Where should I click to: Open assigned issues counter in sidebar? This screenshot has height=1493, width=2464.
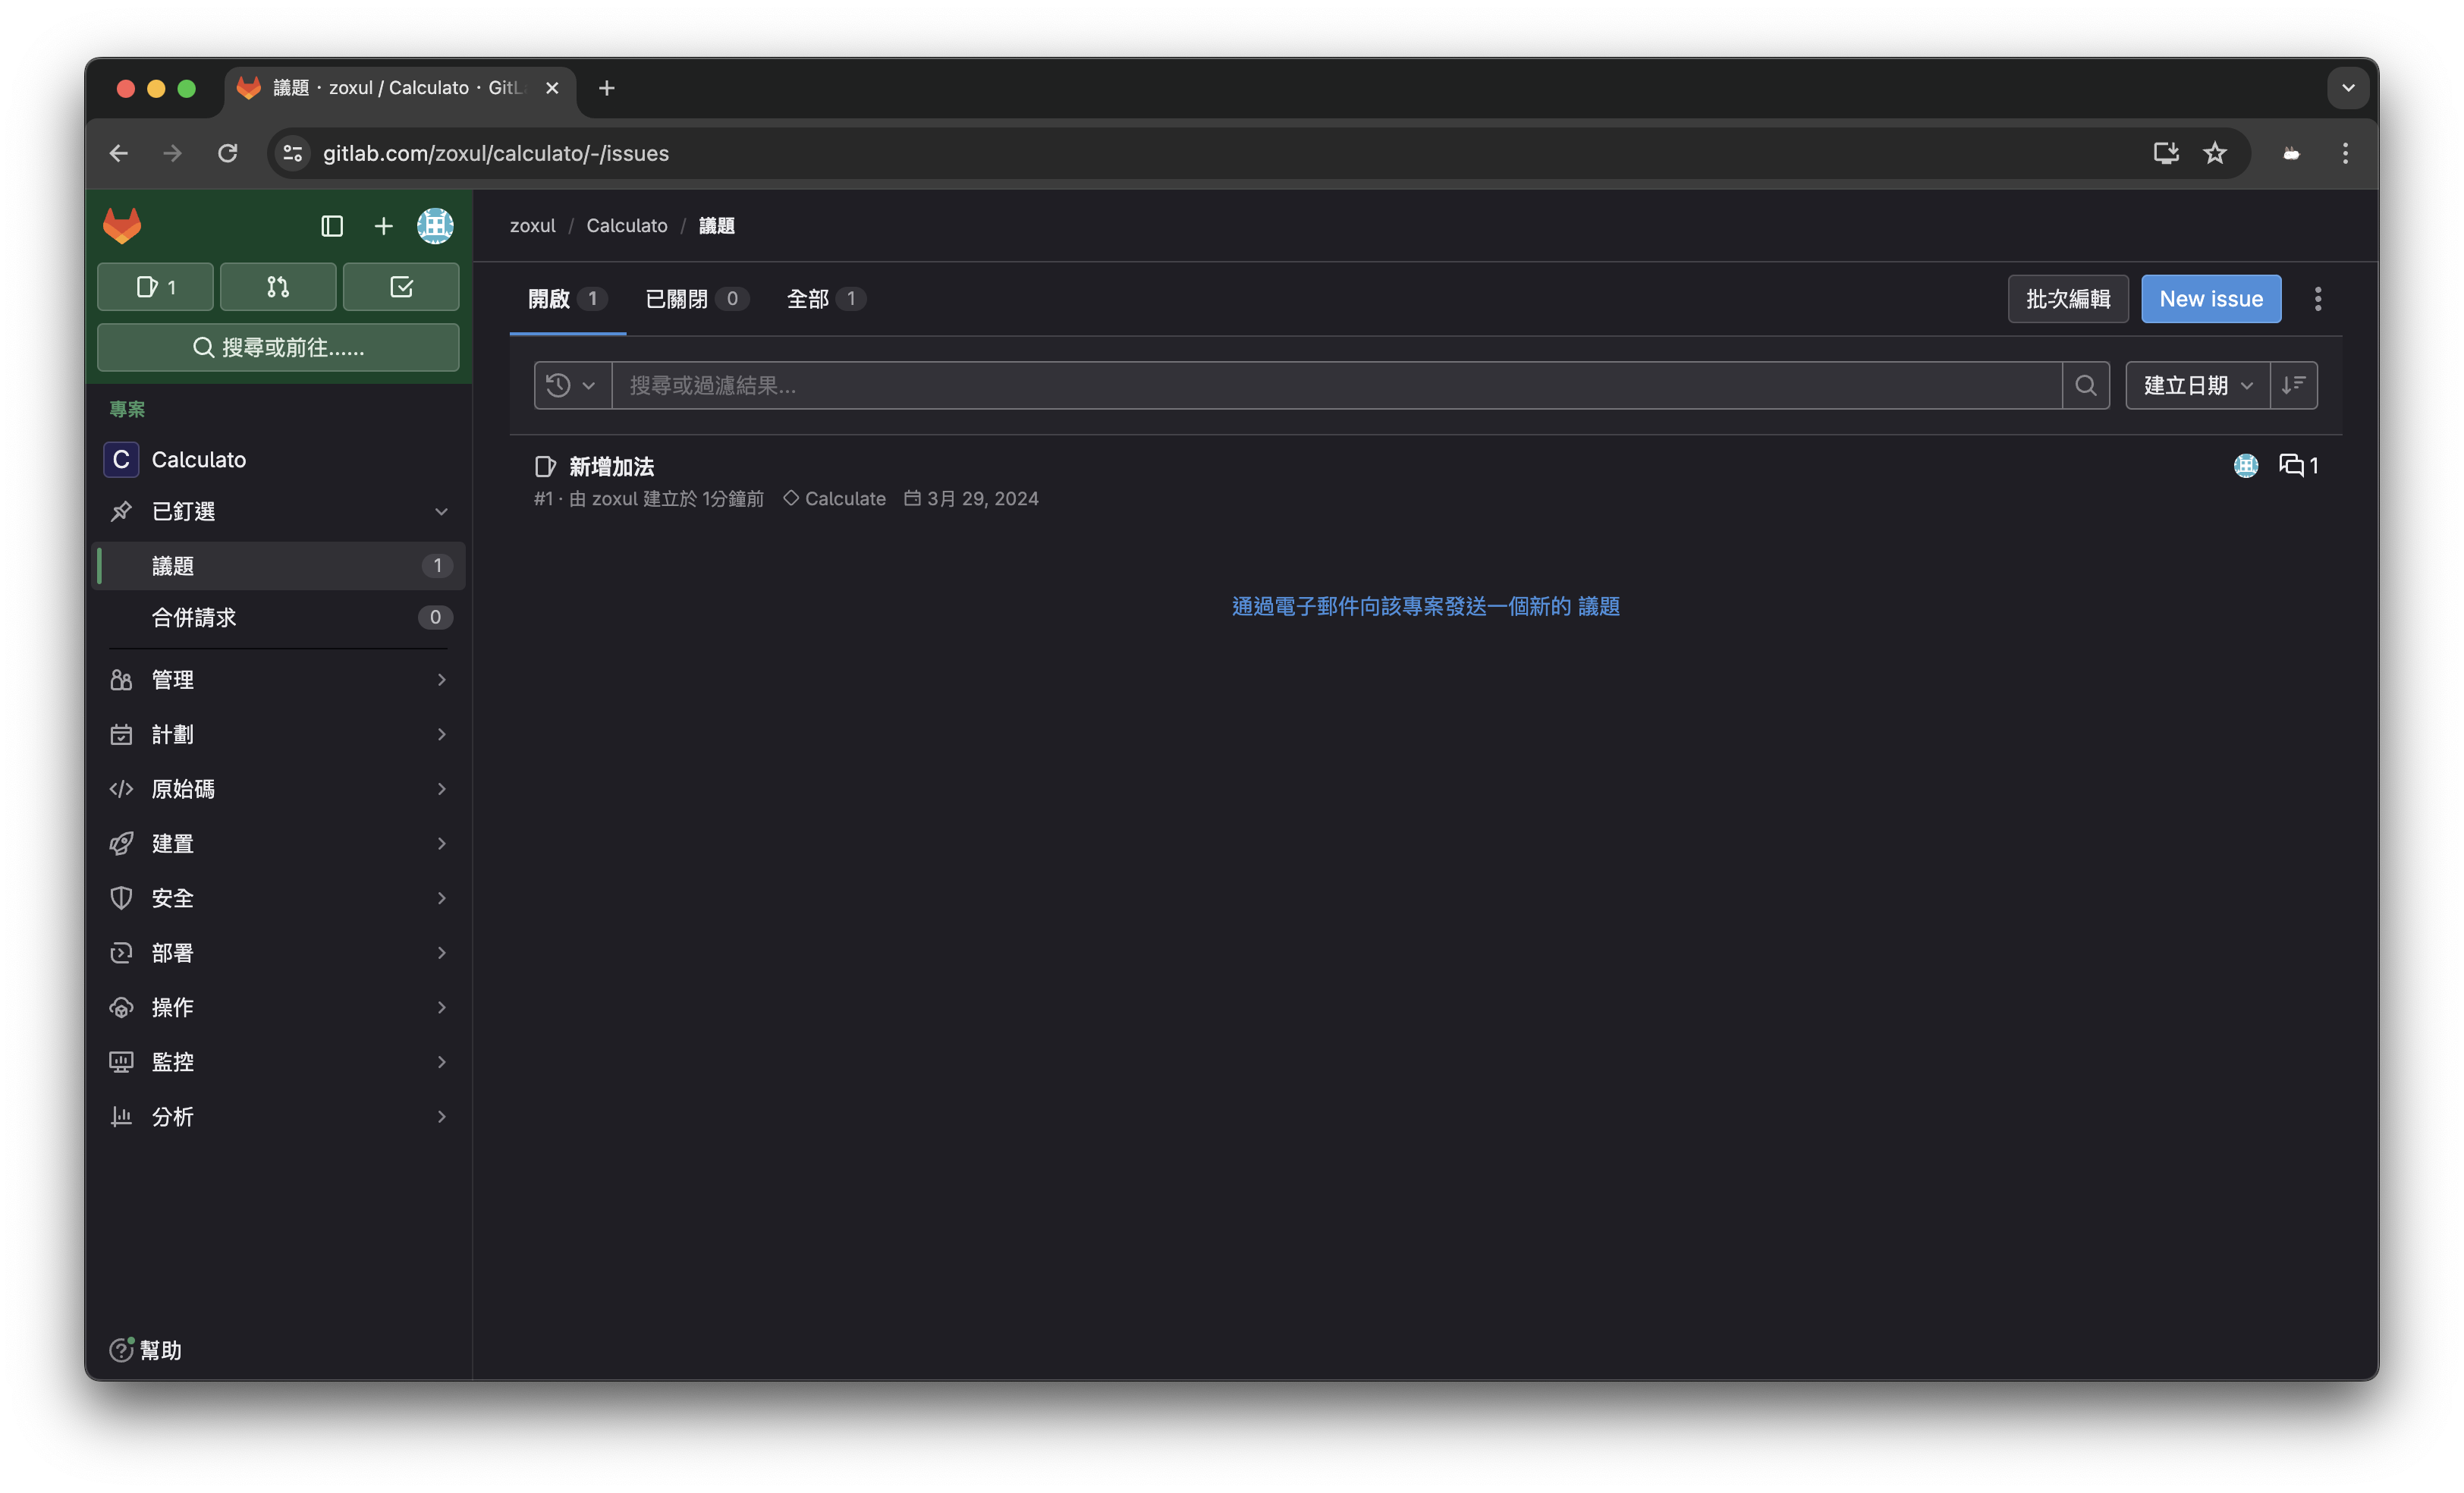[x=155, y=287]
